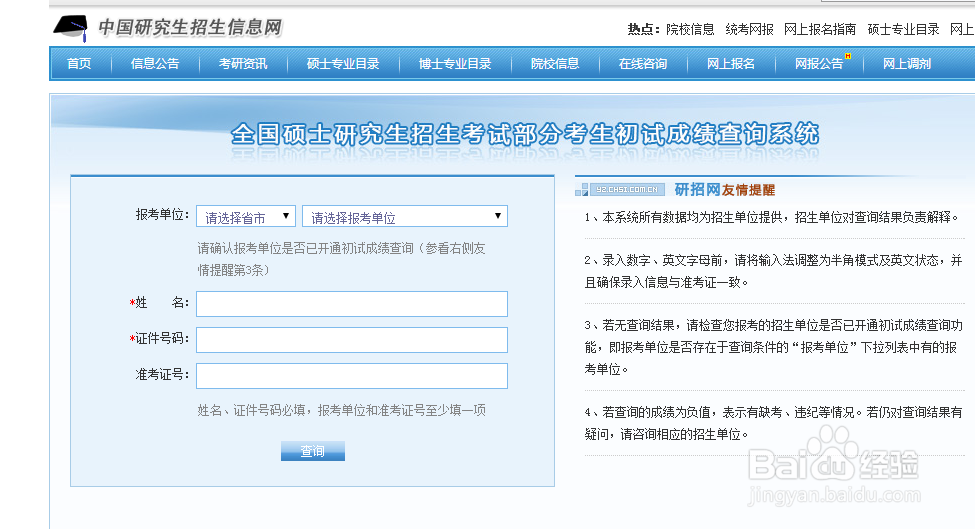Click reminder text starting 3、若无查询结果

pyautogui.click(x=774, y=347)
